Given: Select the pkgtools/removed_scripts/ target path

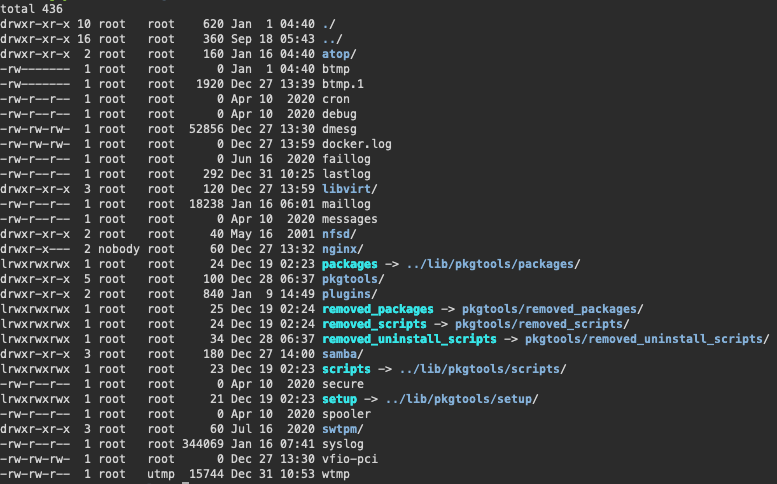Looking at the screenshot, I should [542, 324].
